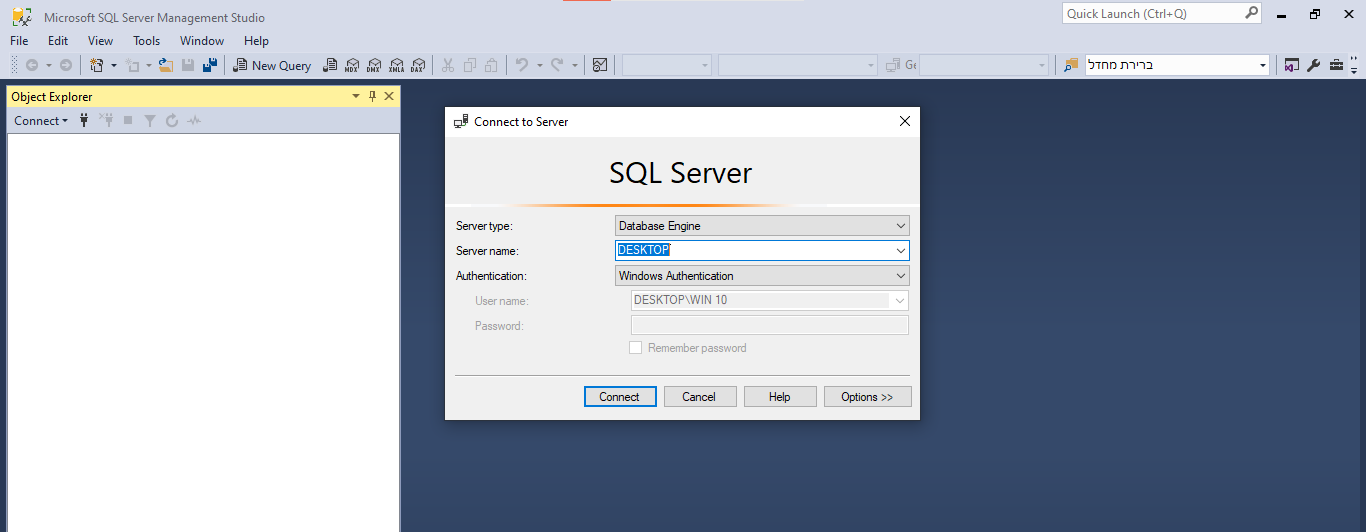This screenshot has height=532, width=1366.
Task: Expand the Server name combo box arrow
Action: tap(900, 251)
